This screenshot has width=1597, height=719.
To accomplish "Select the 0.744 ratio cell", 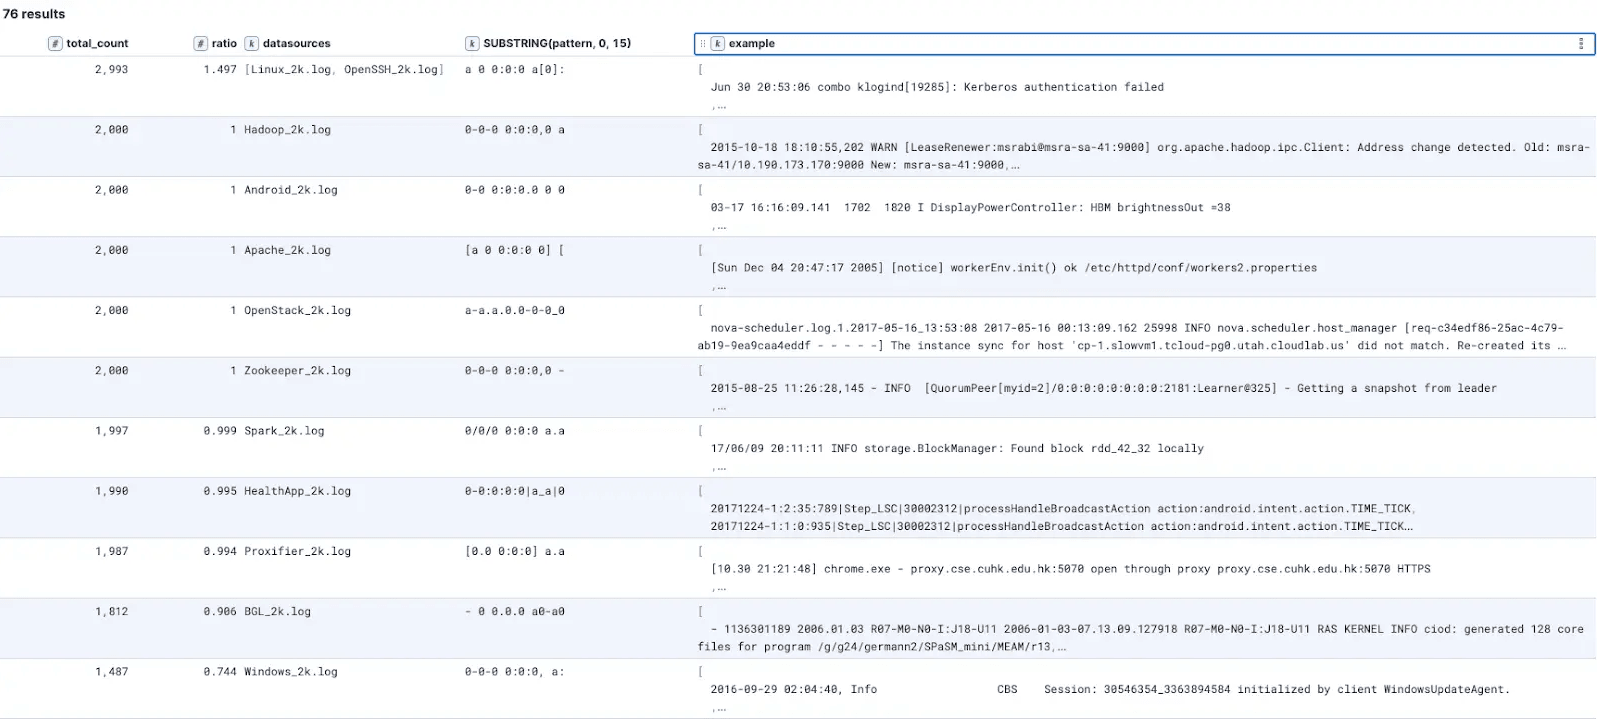I will (x=220, y=672).
